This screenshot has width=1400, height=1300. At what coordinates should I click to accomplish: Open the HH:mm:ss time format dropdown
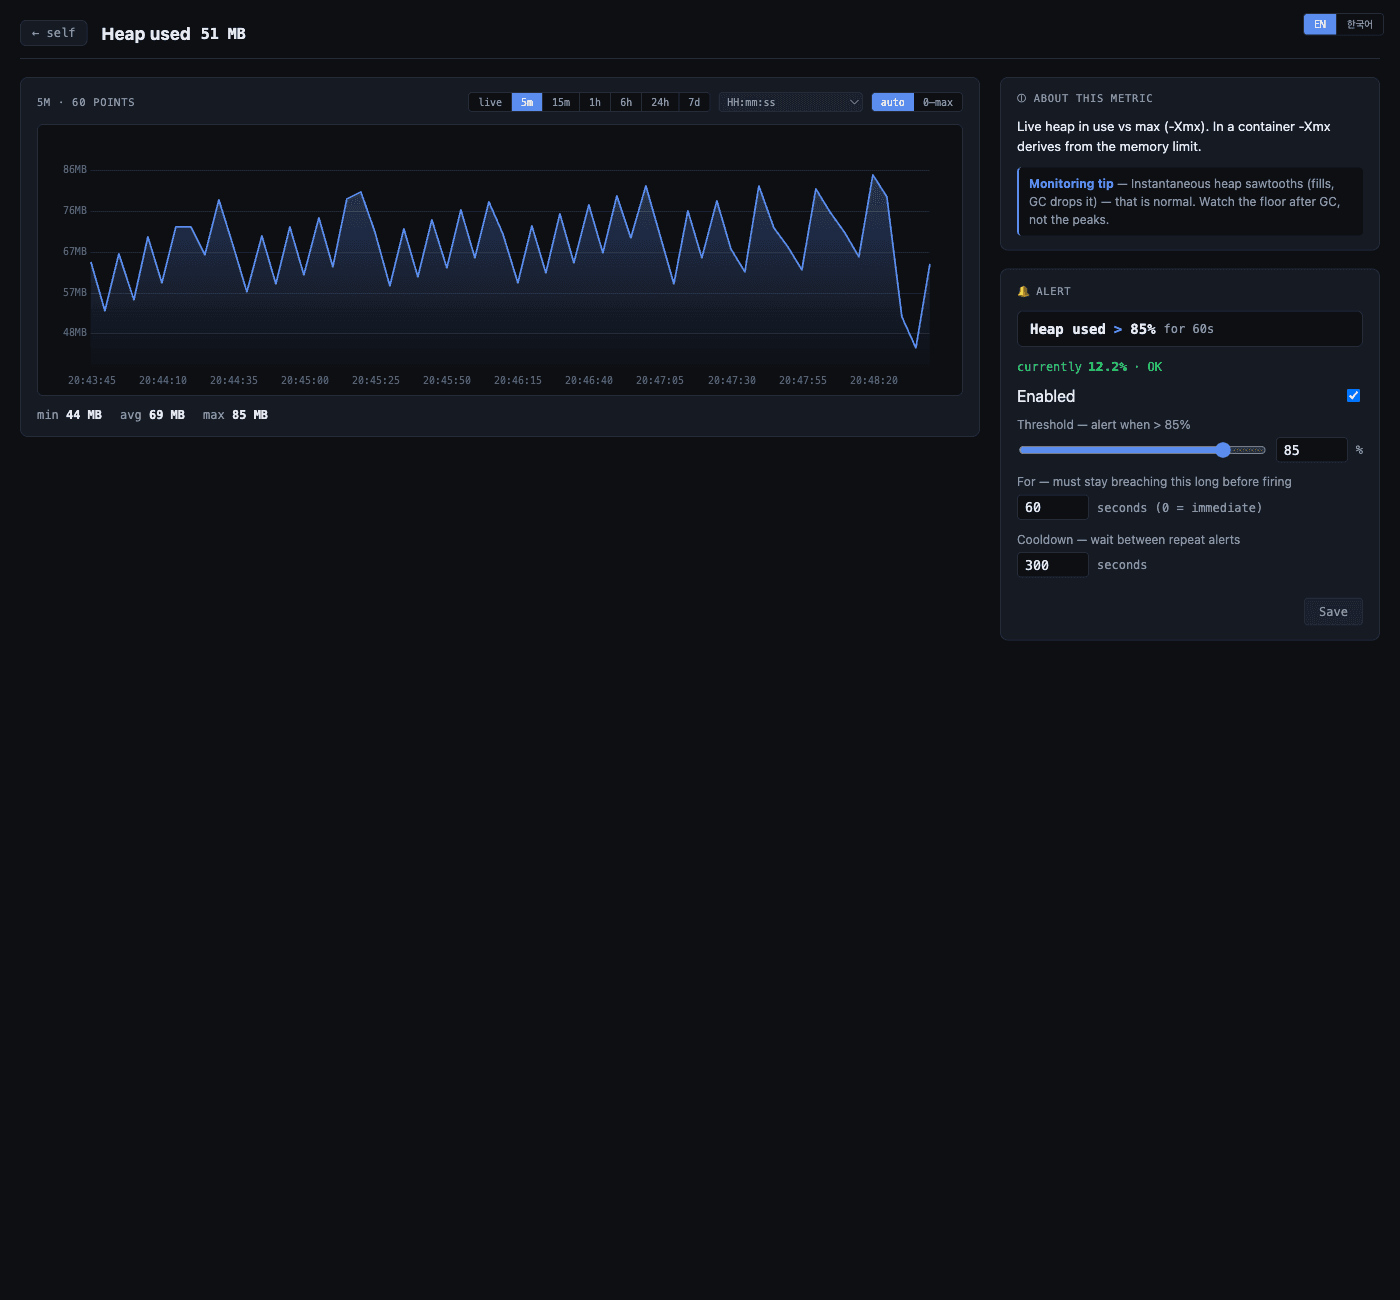click(x=791, y=102)
